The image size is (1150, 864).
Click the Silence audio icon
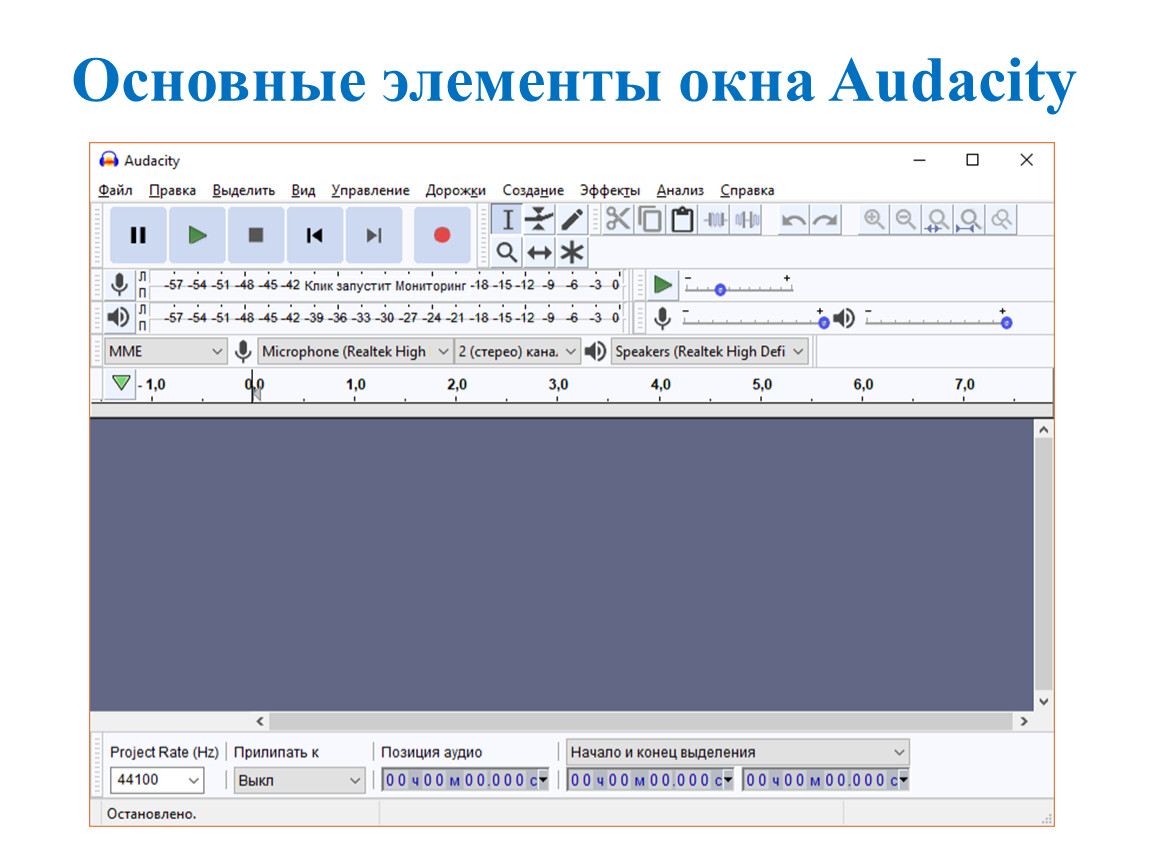pyautogui.click(x=747, y=219)
